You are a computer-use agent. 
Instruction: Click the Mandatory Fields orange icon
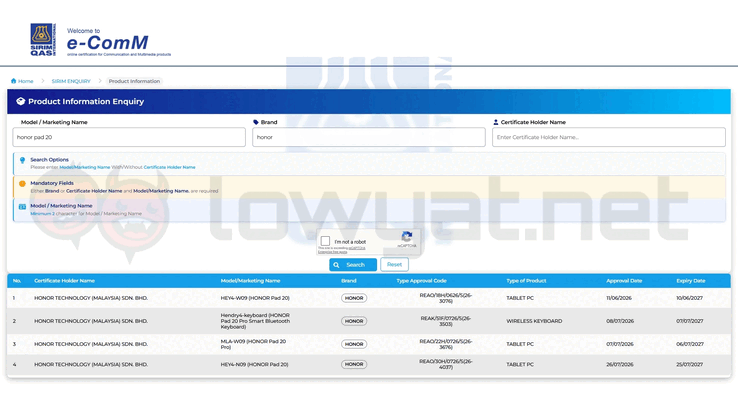point(22,184)
